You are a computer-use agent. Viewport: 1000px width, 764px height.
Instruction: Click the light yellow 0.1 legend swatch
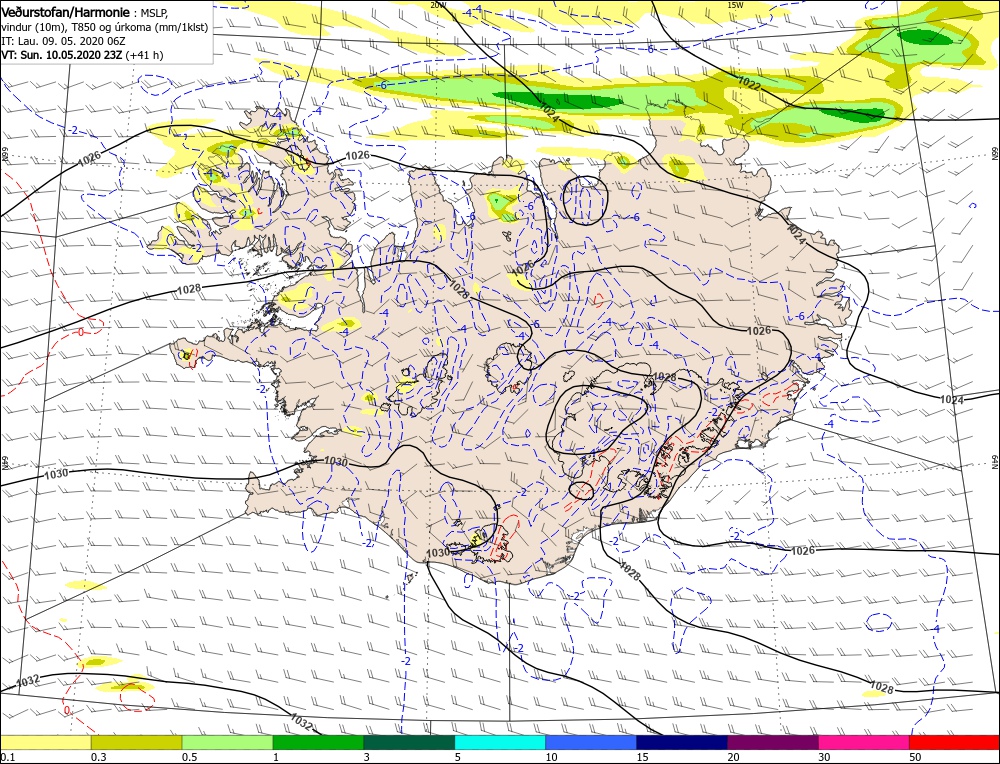[46, 742]
